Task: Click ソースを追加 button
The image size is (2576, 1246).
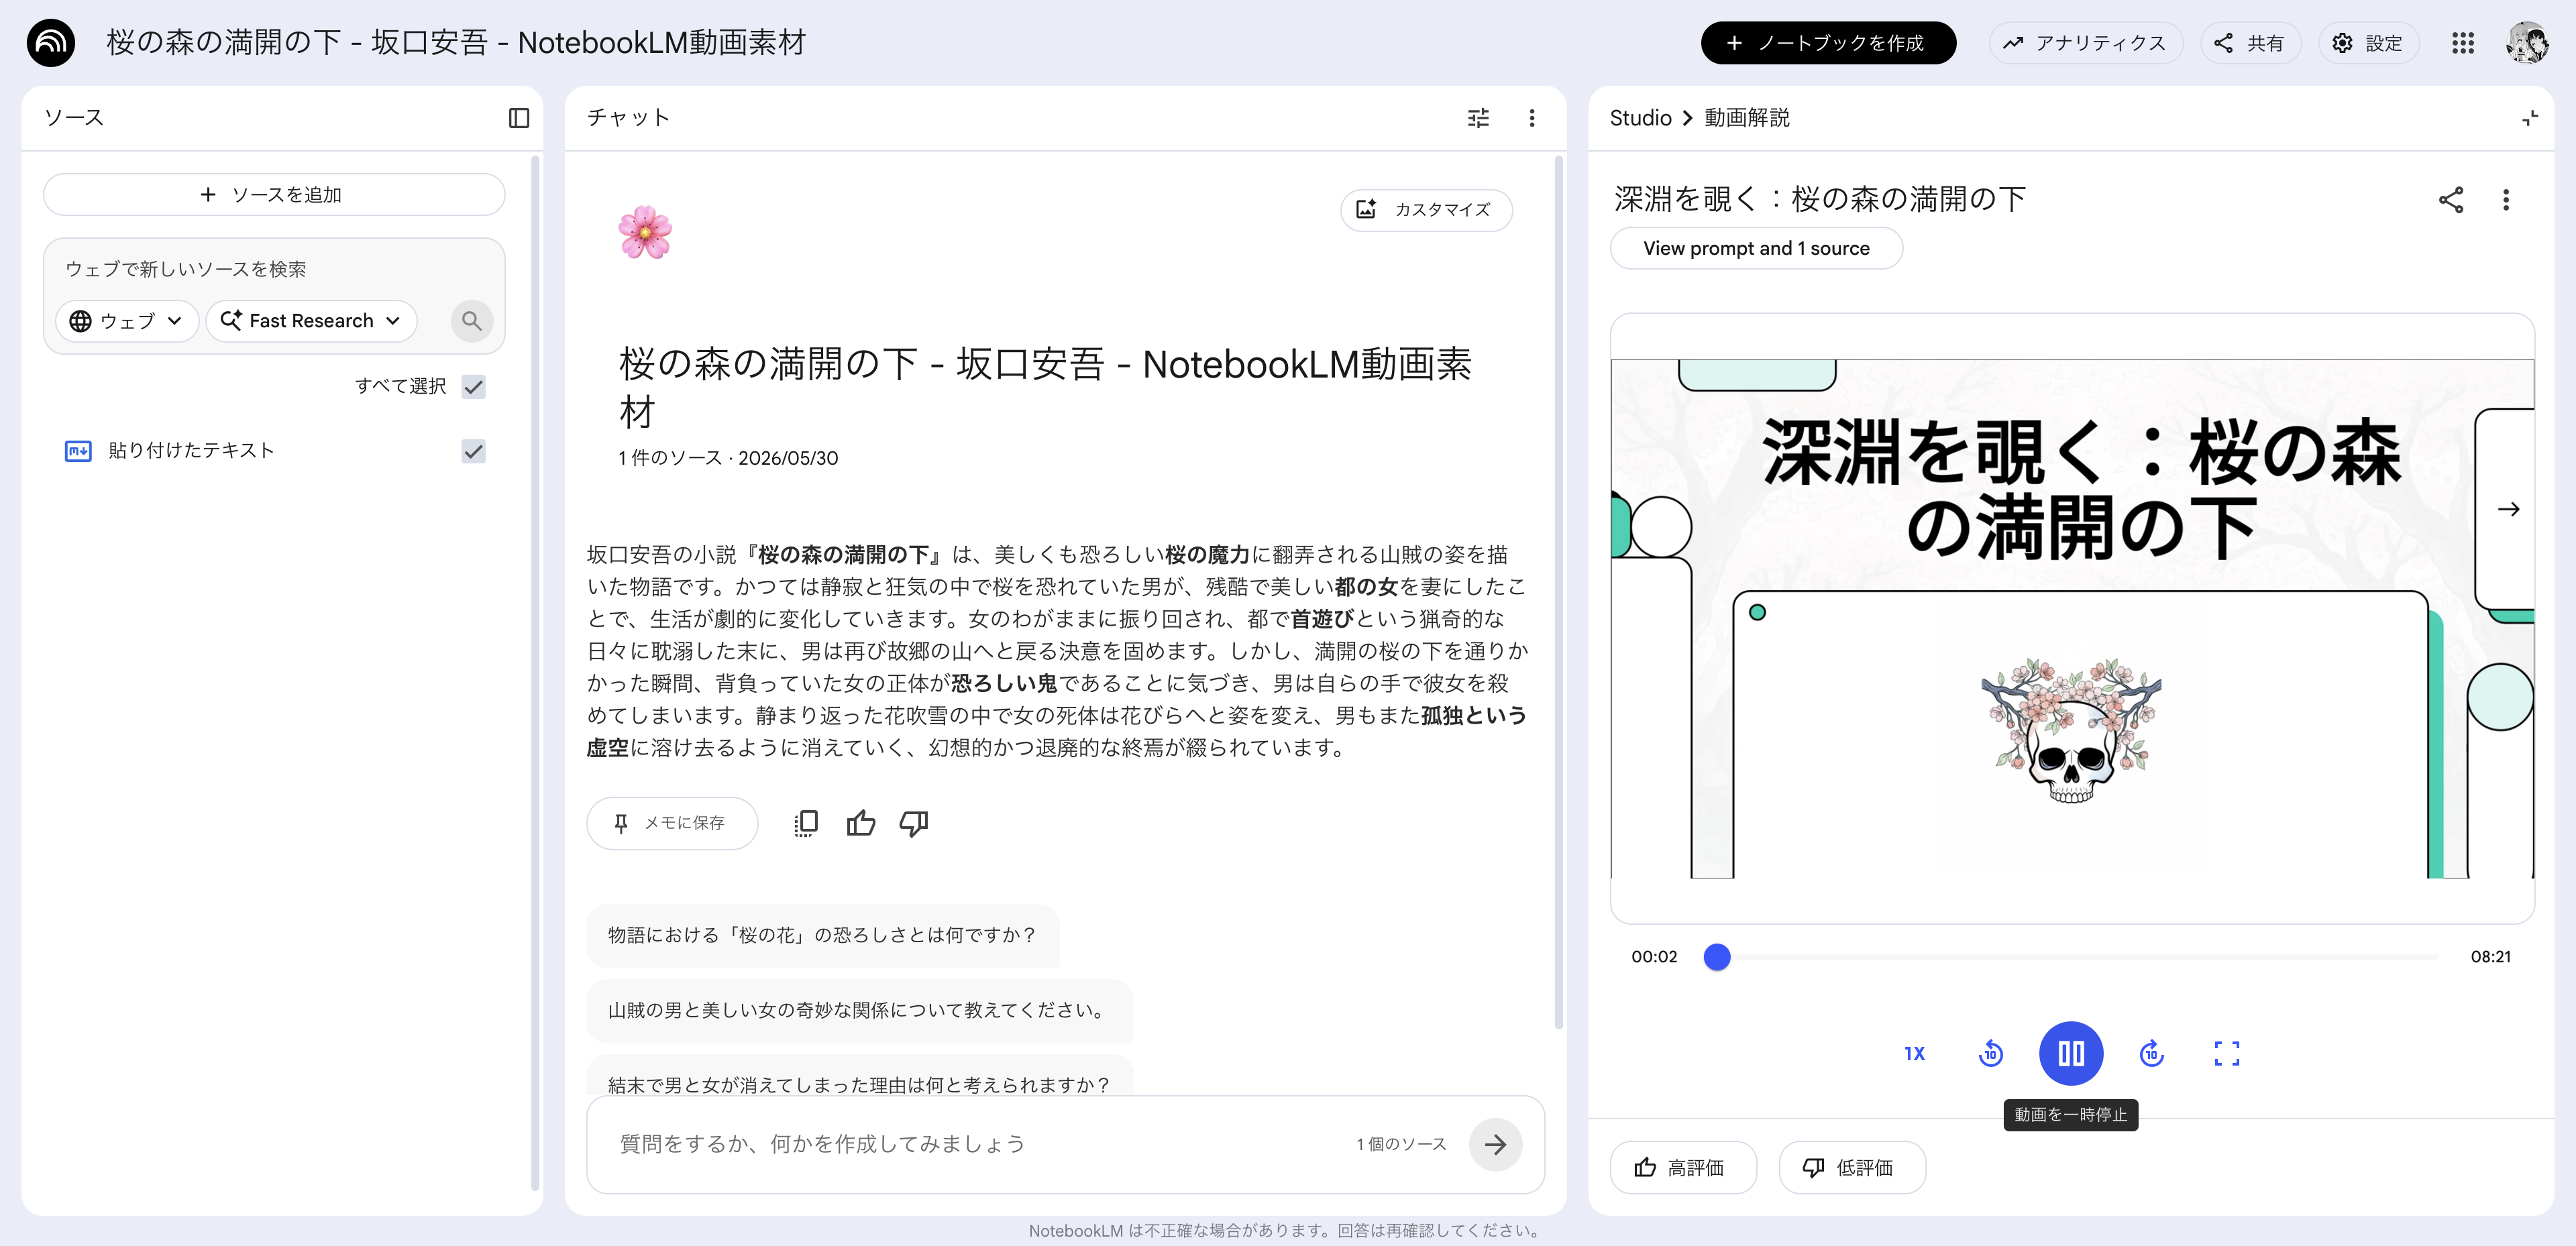Action: pyautogui.click(x=273, y=195)
